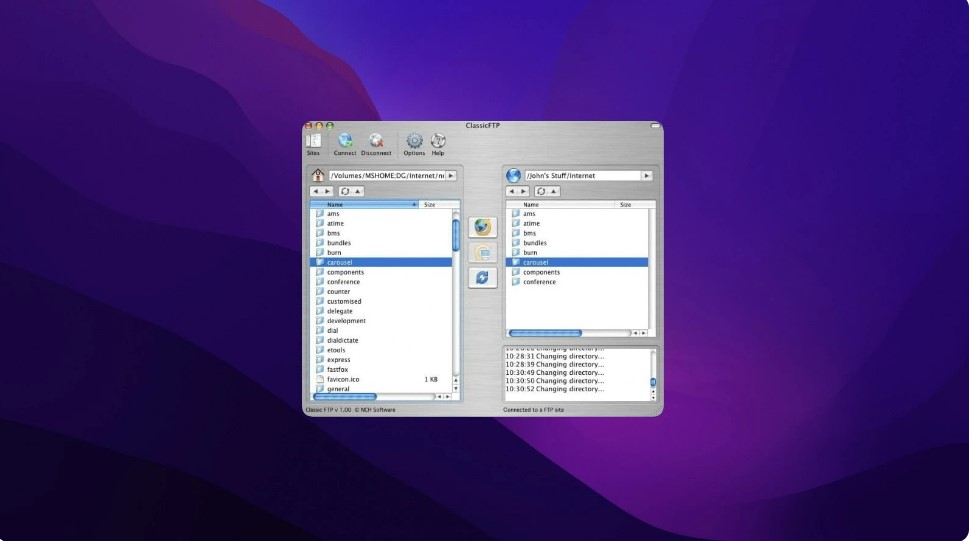Screen dimensions: 969x541
Task: Sort local pane by Name column
Action: pyautogui.click(x=365, y=205)
